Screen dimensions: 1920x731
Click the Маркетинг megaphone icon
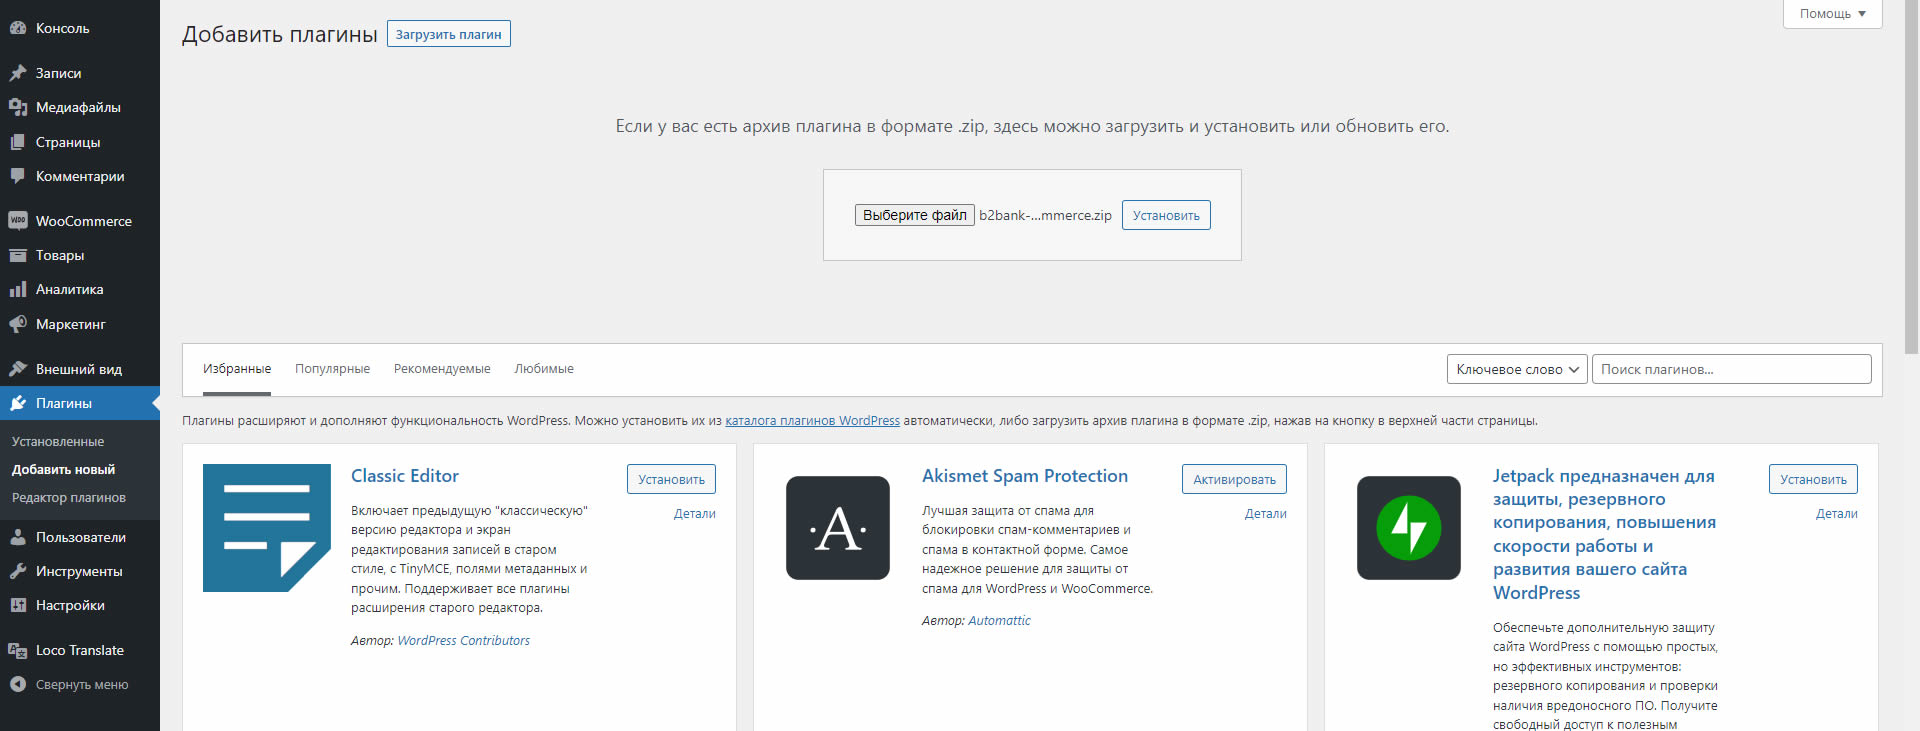[18, 324]
